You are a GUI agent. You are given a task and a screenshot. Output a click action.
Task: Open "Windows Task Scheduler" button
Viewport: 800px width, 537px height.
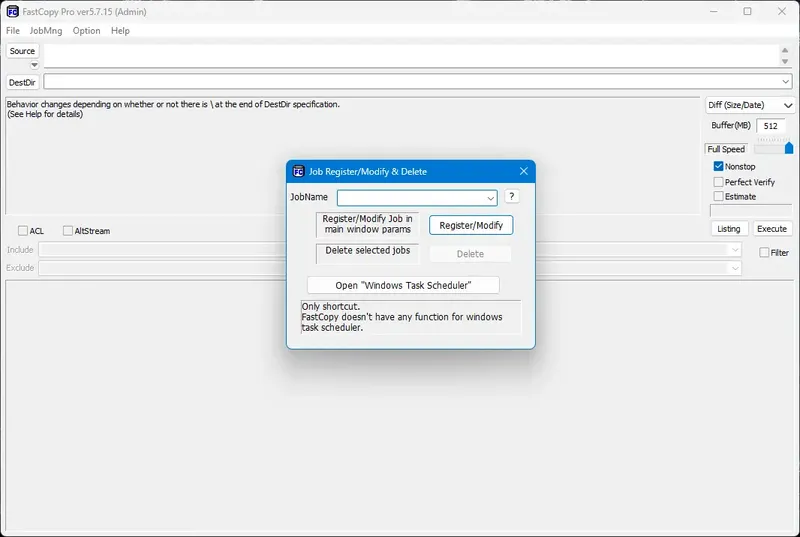click(x=403, y=286)
